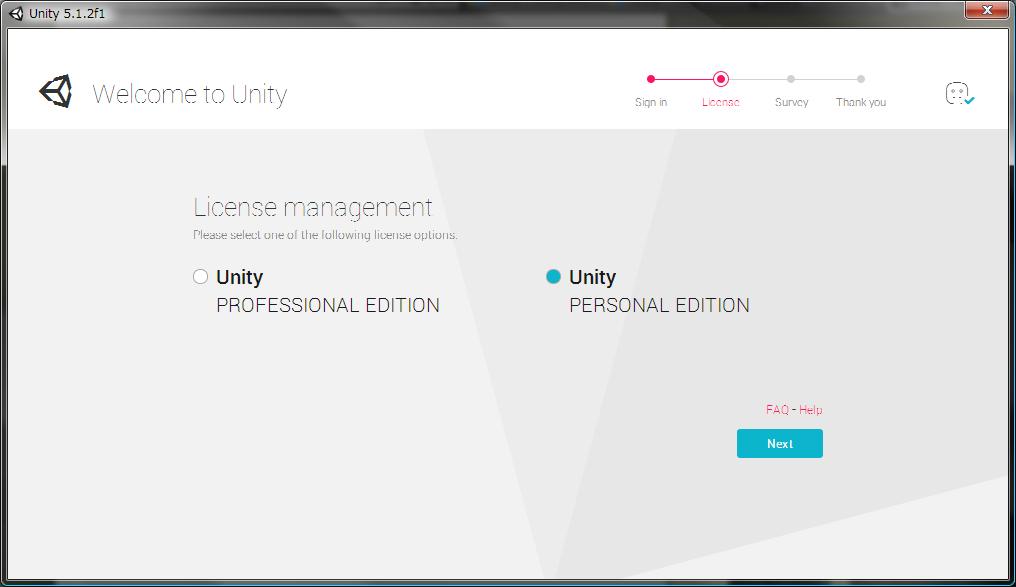Click the License management heading

[x=312, y=208]
